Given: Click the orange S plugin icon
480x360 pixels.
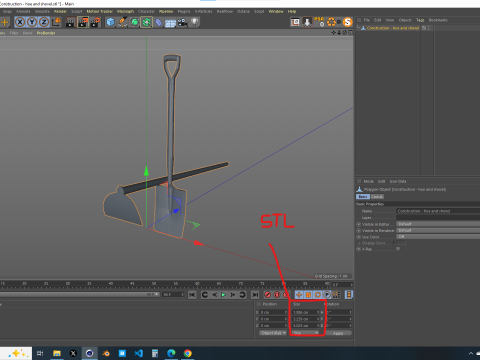Looking at the screenshot, I should (x=347, y=22).
